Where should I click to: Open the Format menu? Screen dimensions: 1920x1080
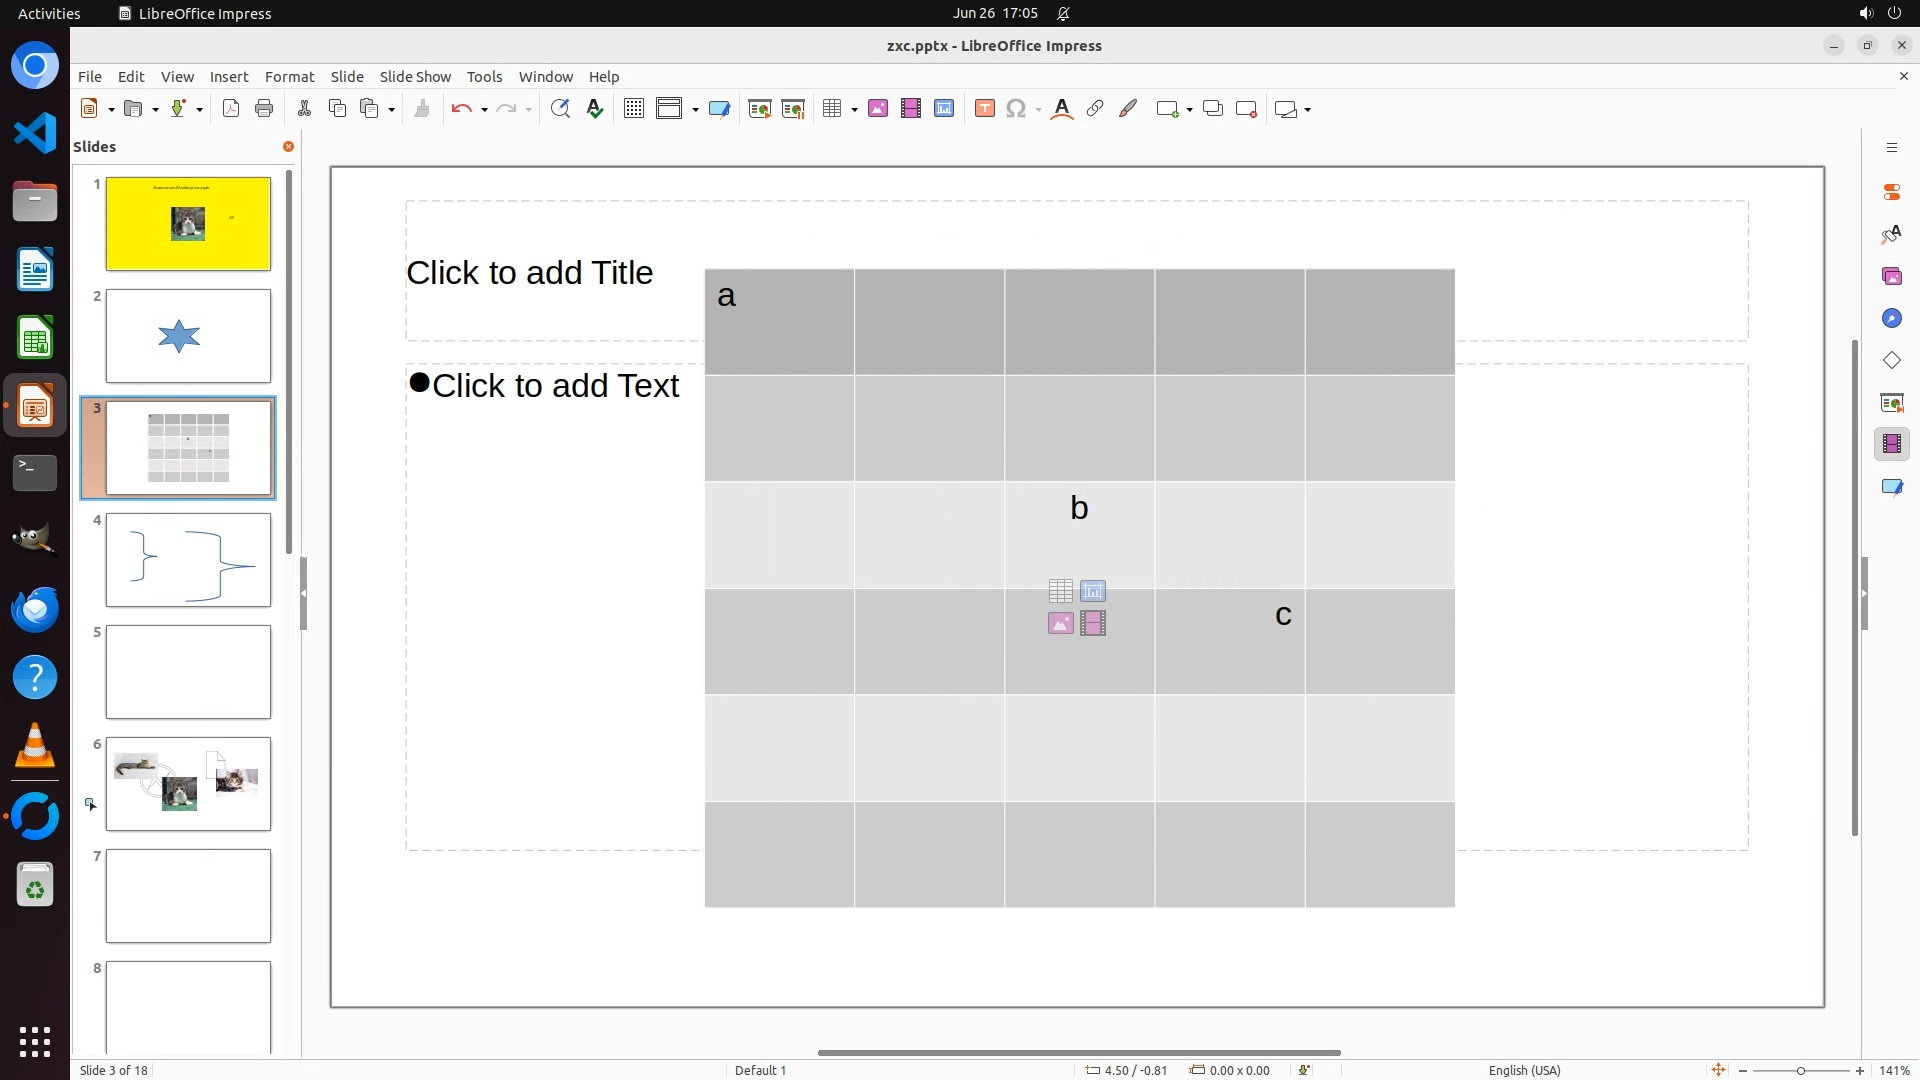289,76
